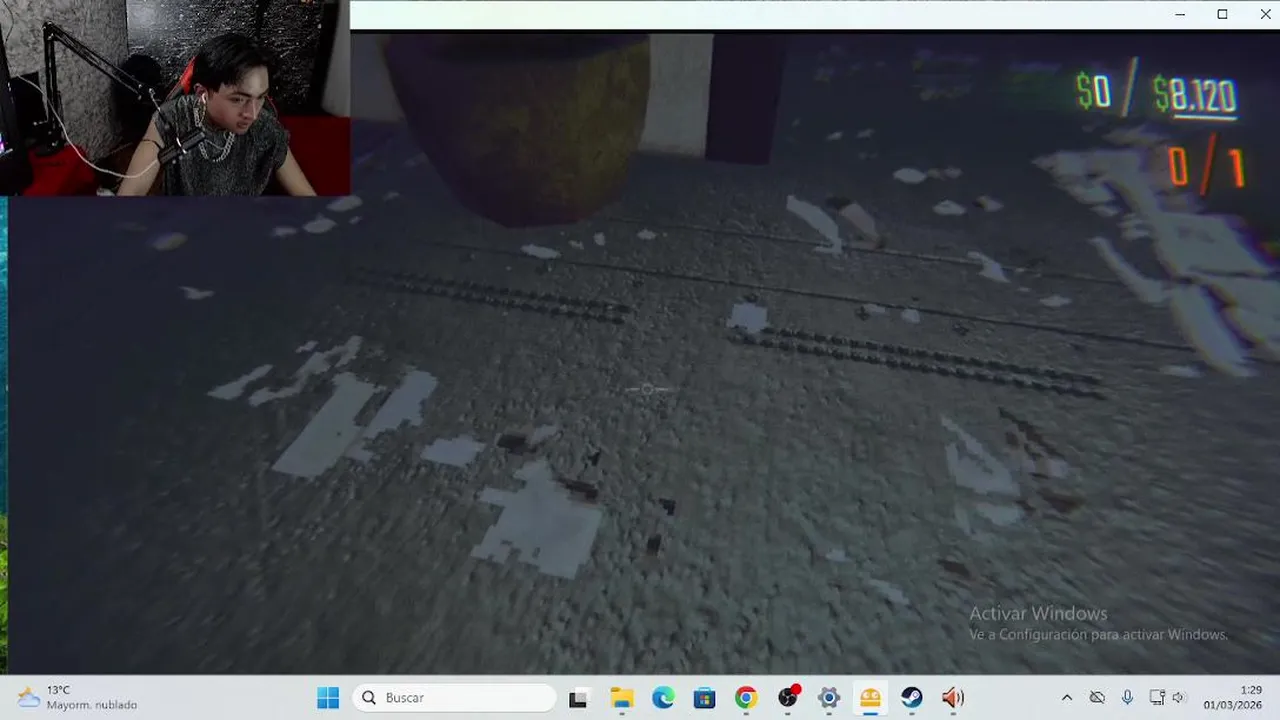Open Task View from the taskbar
Image resolution: width=1280 pixels, height=720 pixels.
tap(579, 698)
